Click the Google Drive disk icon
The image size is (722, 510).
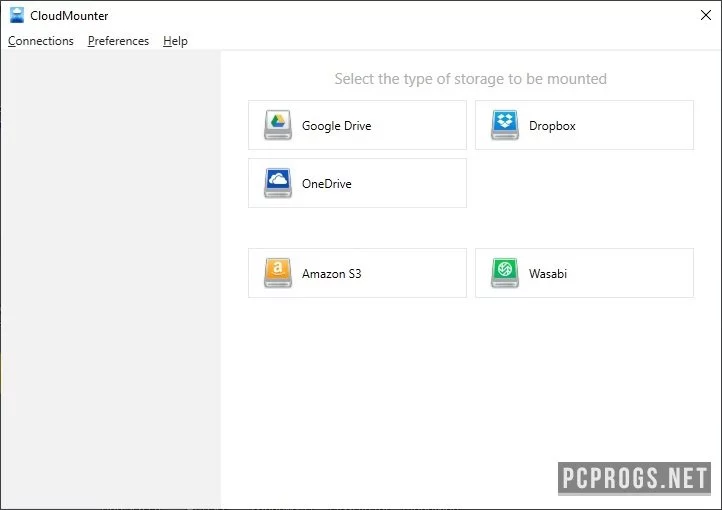[278, 125]
